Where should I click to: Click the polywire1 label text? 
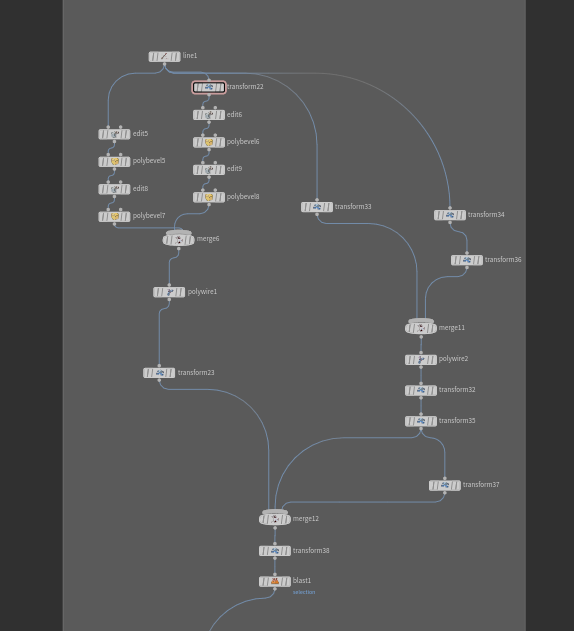coord(202,291)
